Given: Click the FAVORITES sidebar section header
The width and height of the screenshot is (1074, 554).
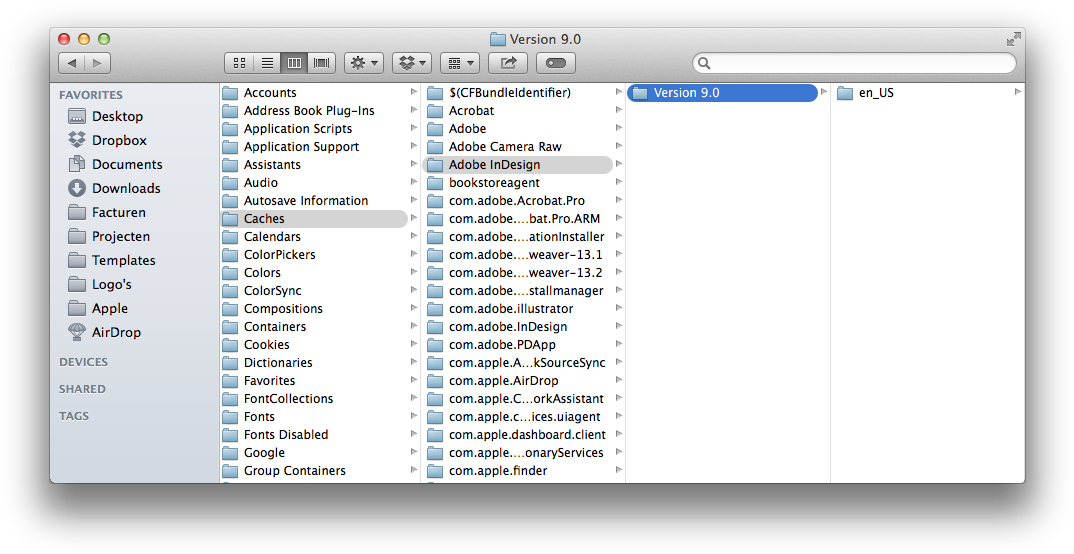Looking at the screenshot, I should point(90,95).
